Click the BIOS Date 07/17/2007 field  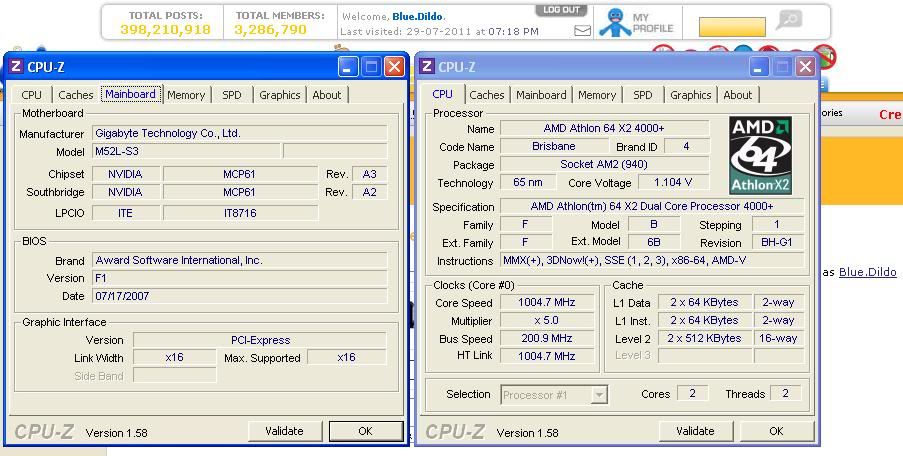240,296
